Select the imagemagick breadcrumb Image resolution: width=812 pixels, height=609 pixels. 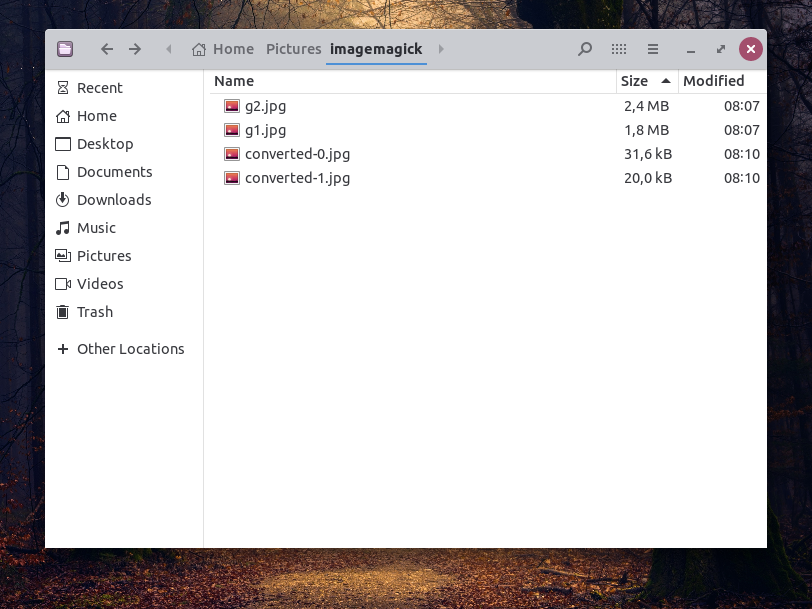tap(376, 49)
